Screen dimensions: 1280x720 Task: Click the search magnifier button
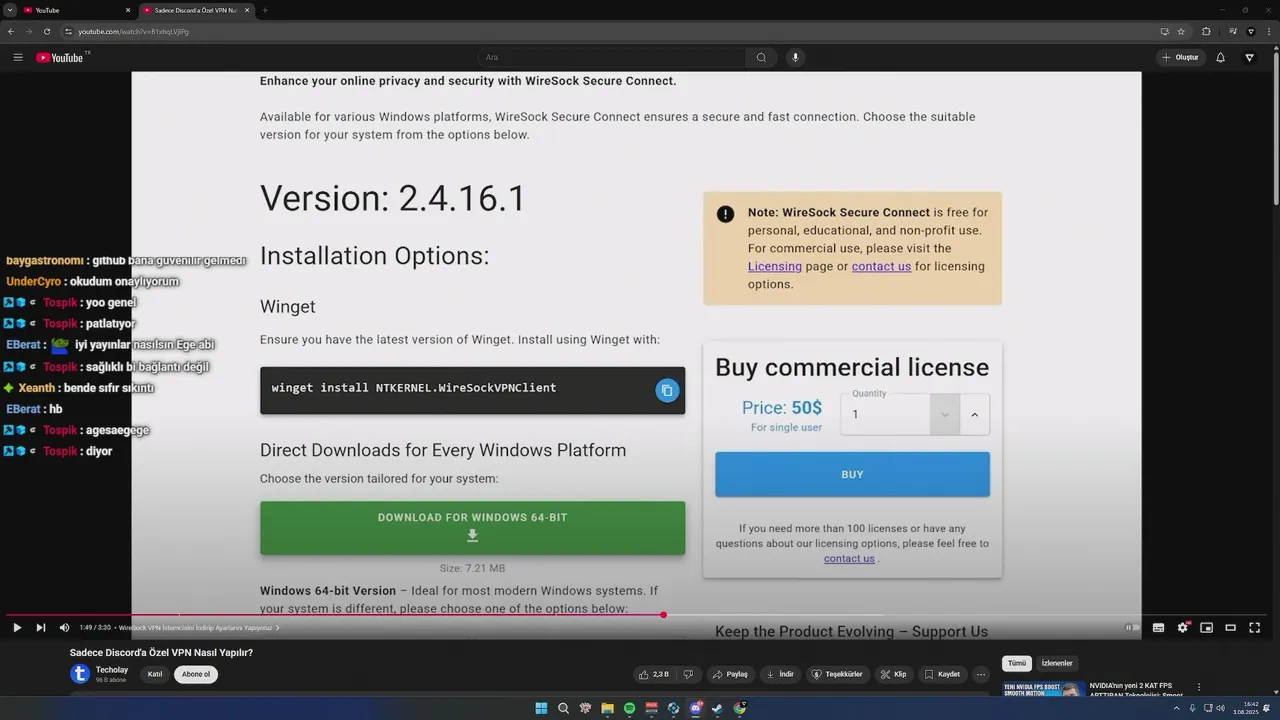tap(761, 57)
